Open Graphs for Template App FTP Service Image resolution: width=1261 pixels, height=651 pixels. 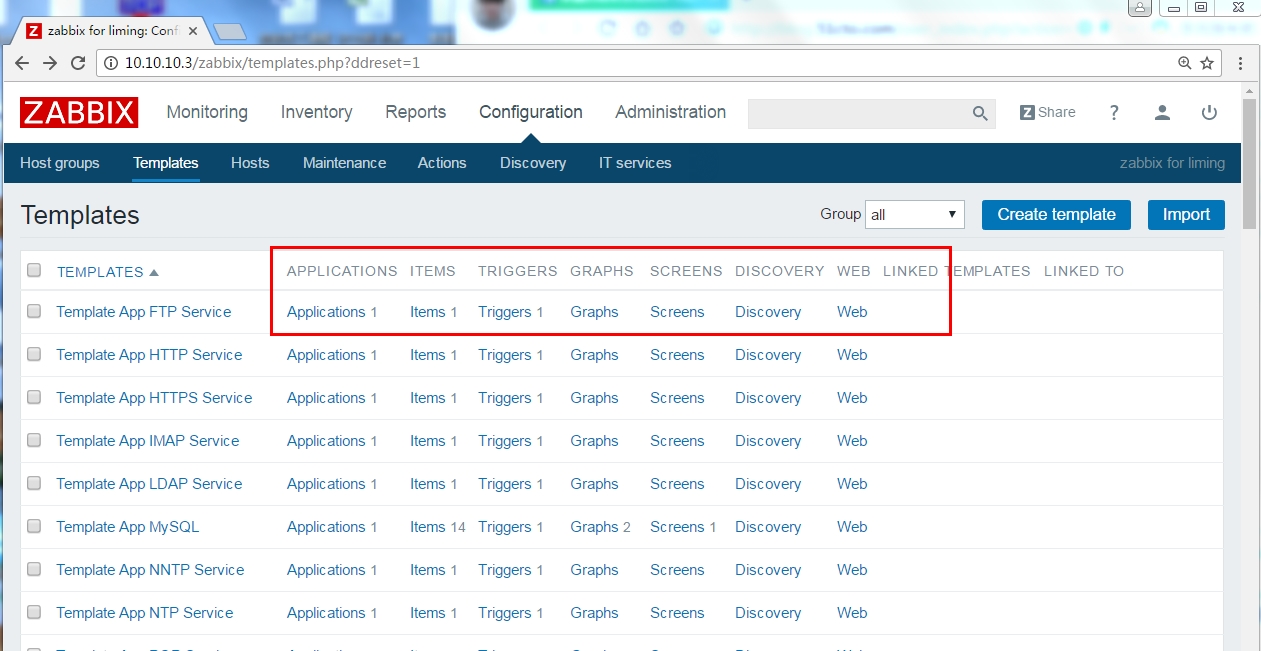click(x=595, y=311)
